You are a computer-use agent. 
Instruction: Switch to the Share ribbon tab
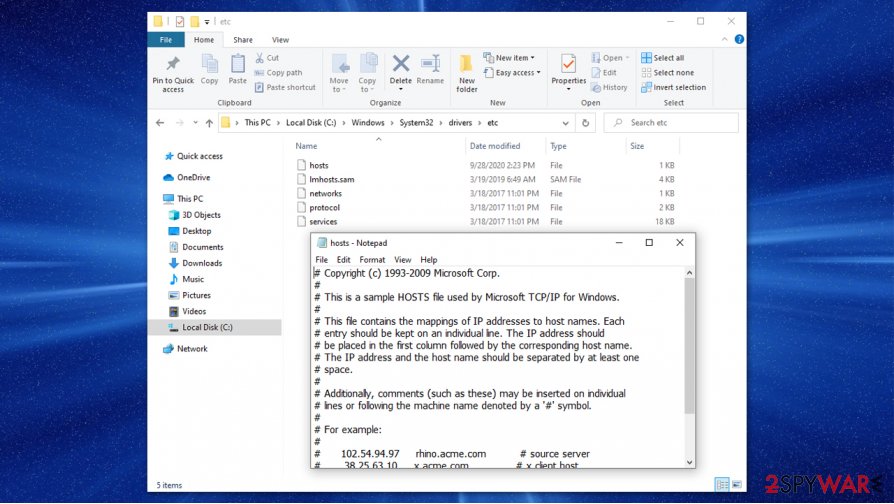[243, 39]
